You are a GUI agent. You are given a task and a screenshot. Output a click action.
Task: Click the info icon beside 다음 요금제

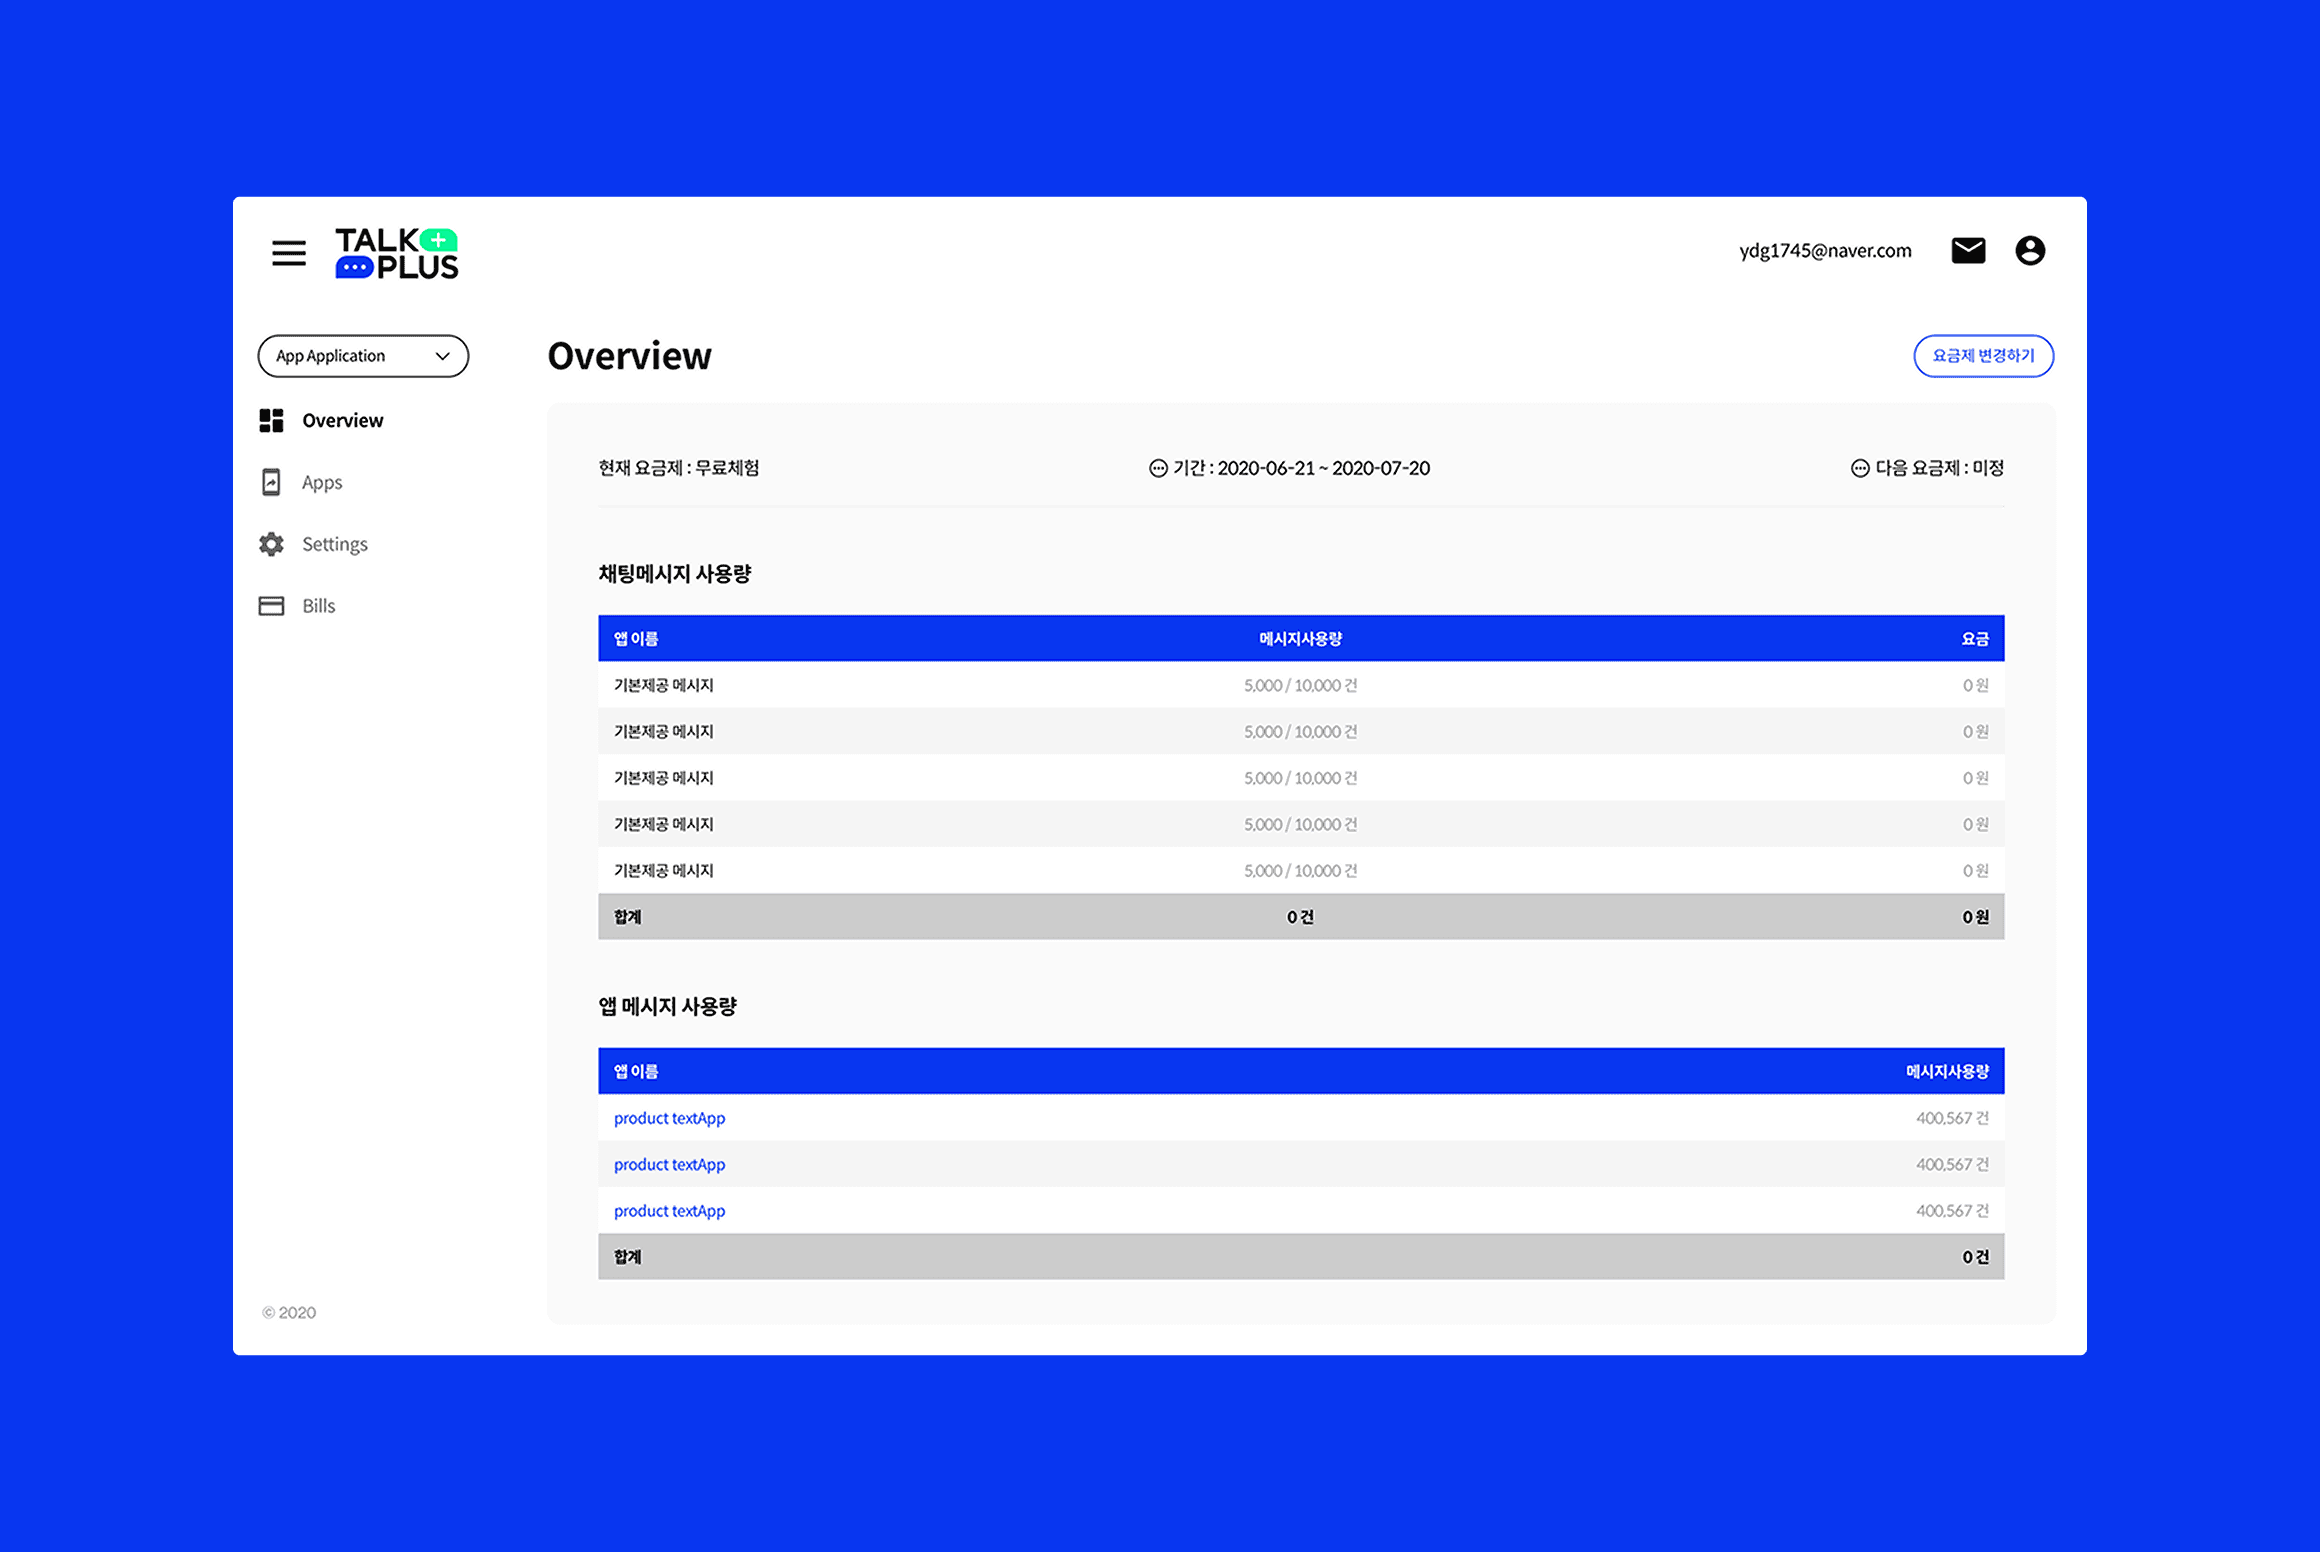[1859, 468]
